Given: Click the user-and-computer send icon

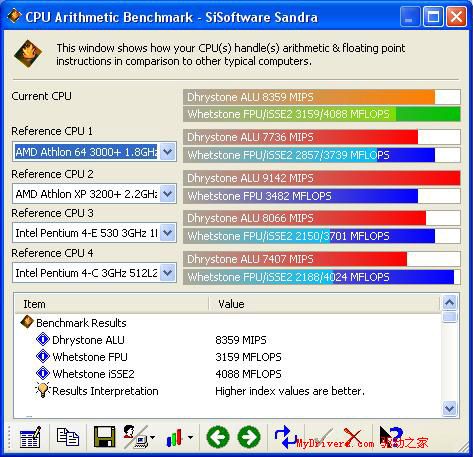Looking at the screenshot, I should 135,437.
